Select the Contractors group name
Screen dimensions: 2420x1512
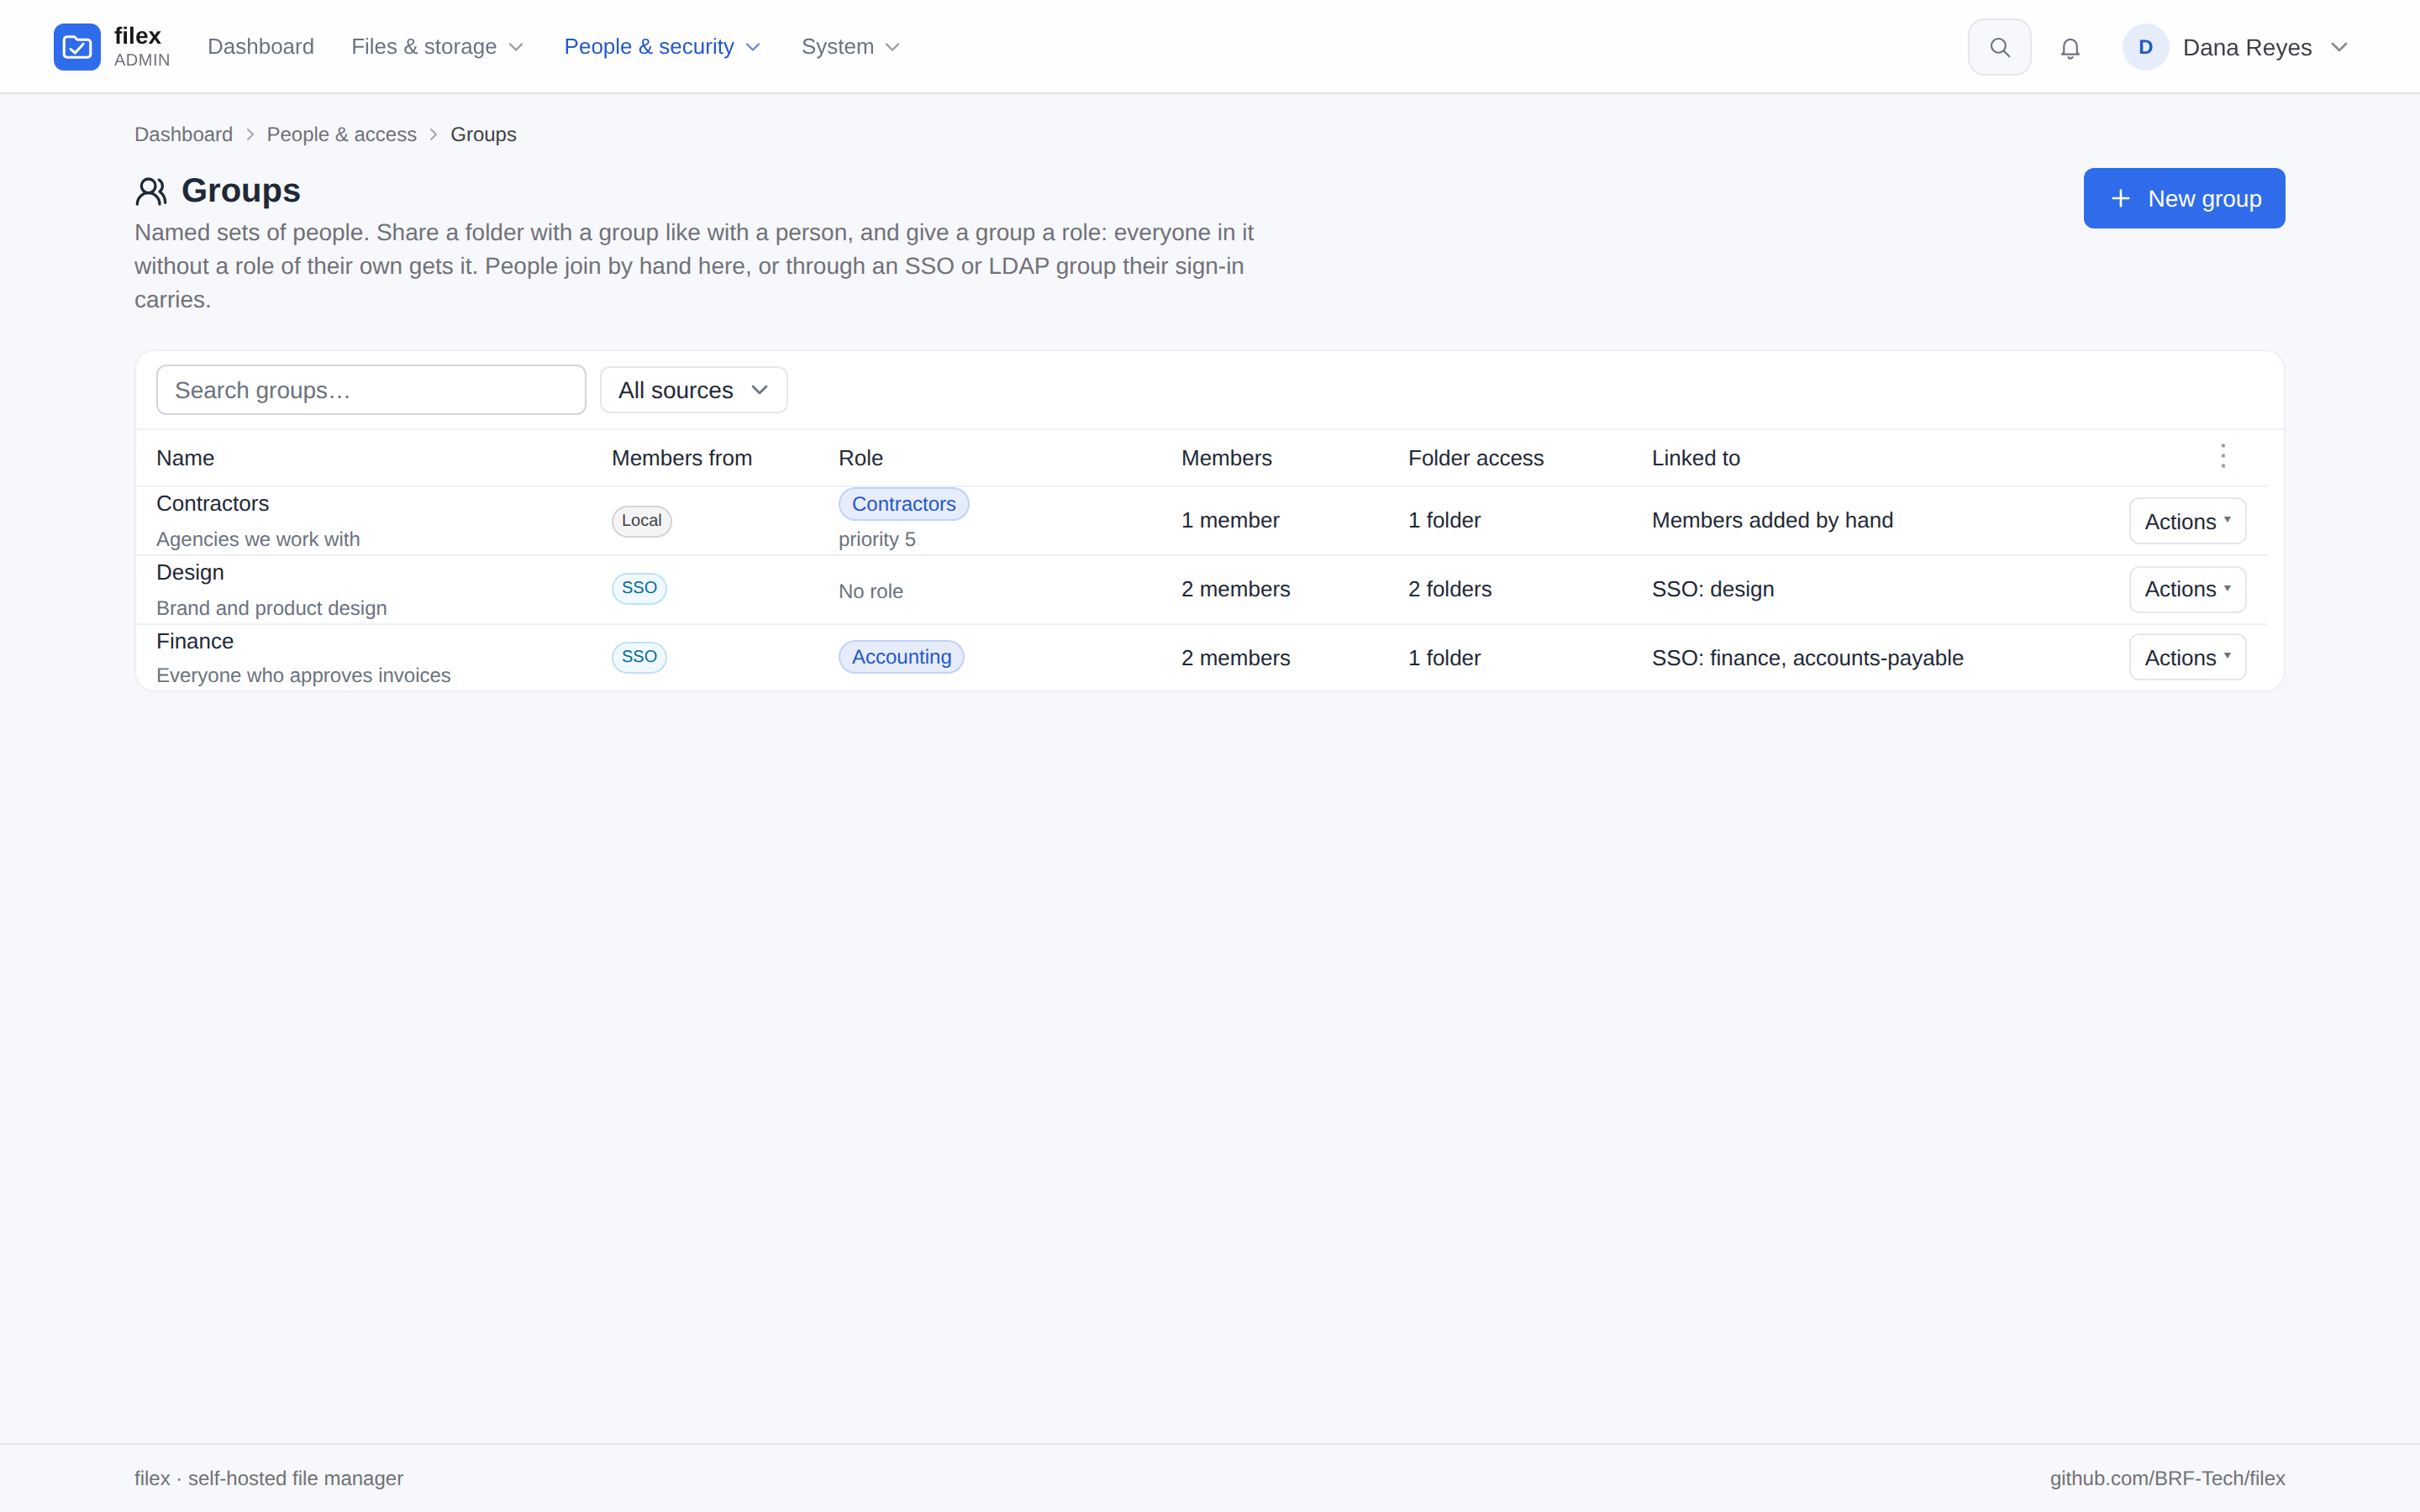pos(212,503)
